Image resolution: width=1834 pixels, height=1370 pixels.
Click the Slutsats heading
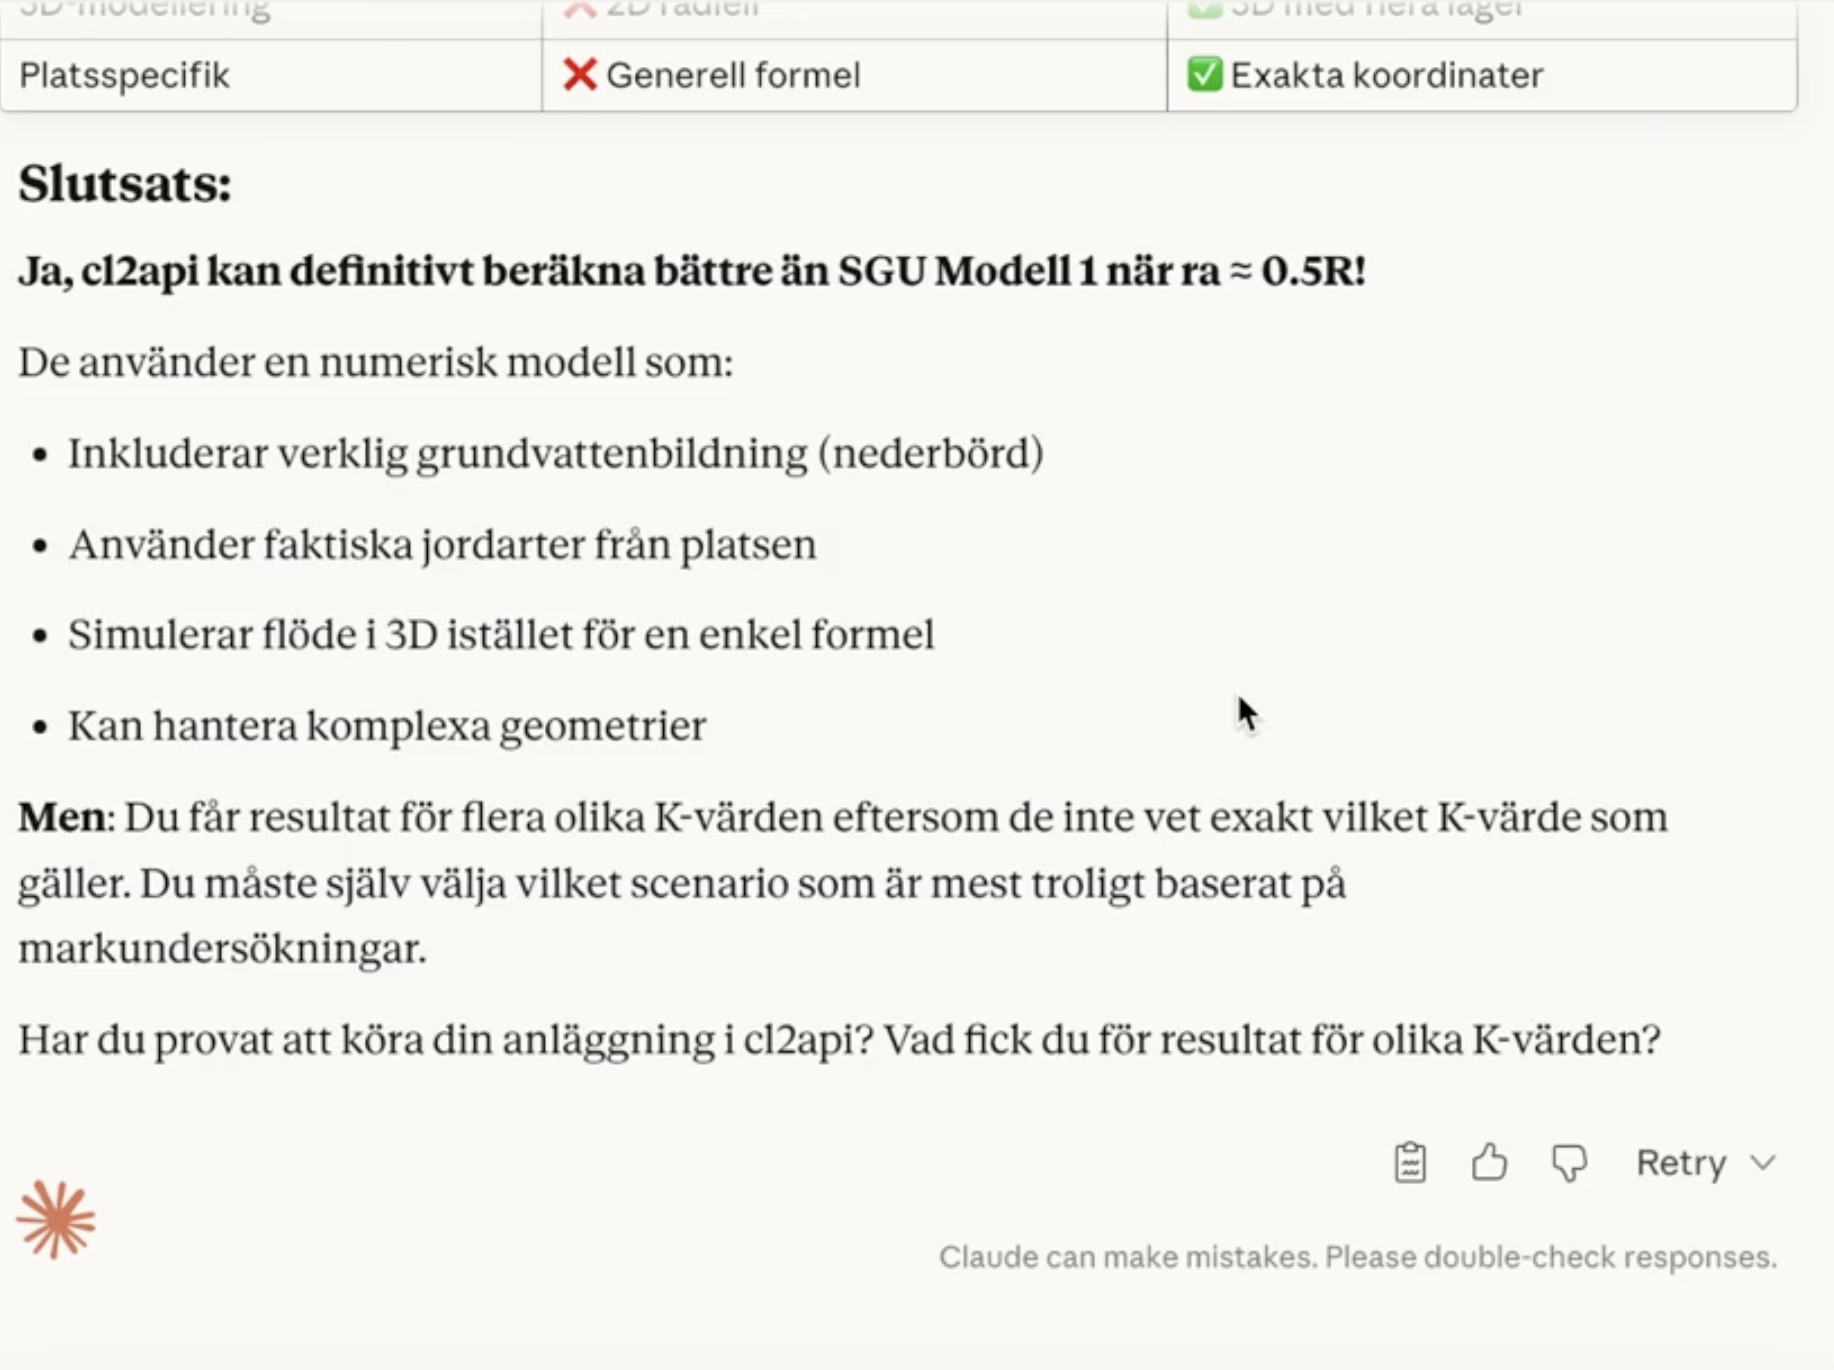click(x=125, y=184)
